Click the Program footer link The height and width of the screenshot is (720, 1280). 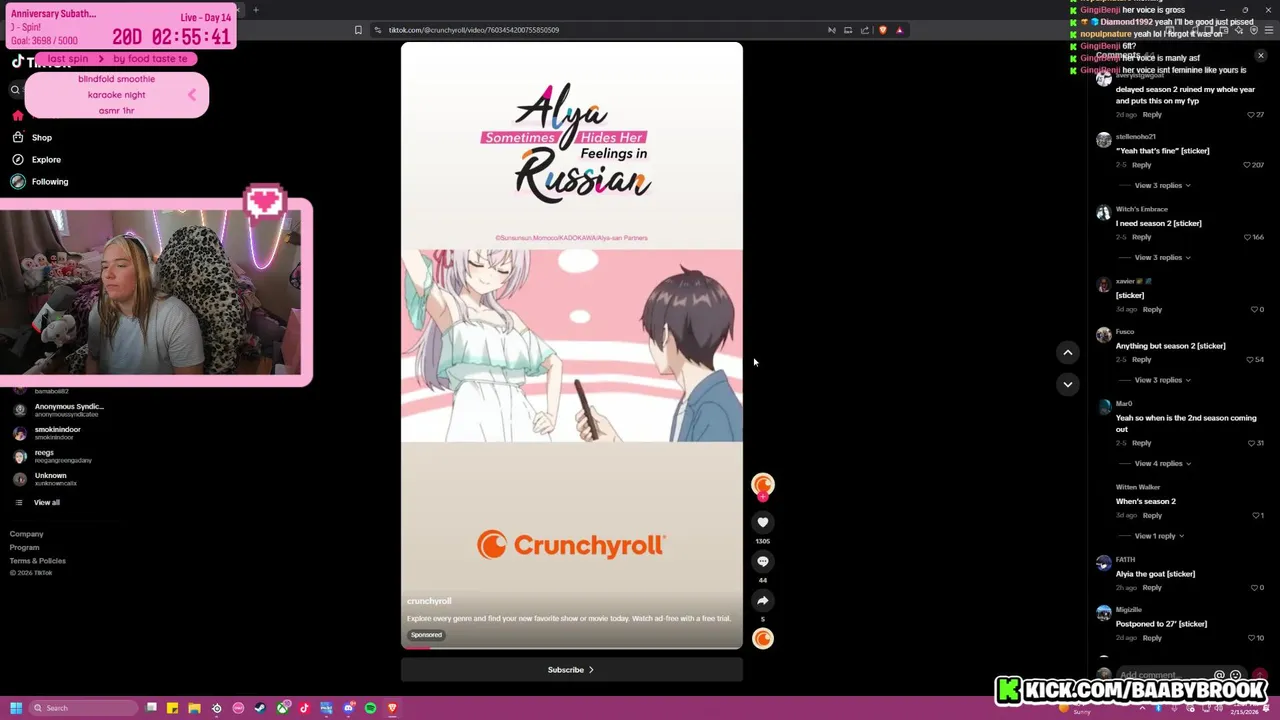tap(24, 547)
